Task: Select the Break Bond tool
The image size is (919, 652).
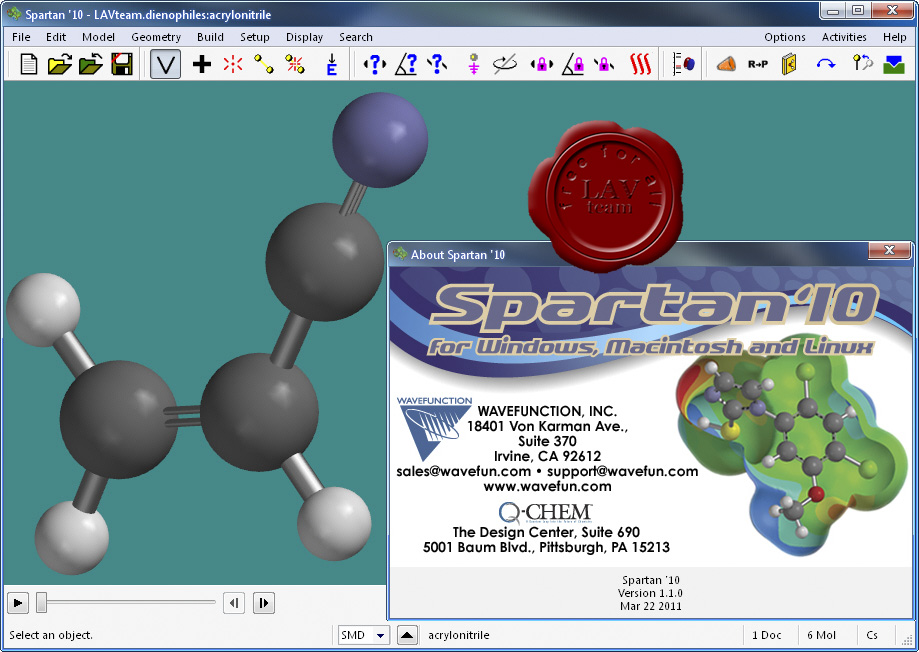Action: (295, 64)
